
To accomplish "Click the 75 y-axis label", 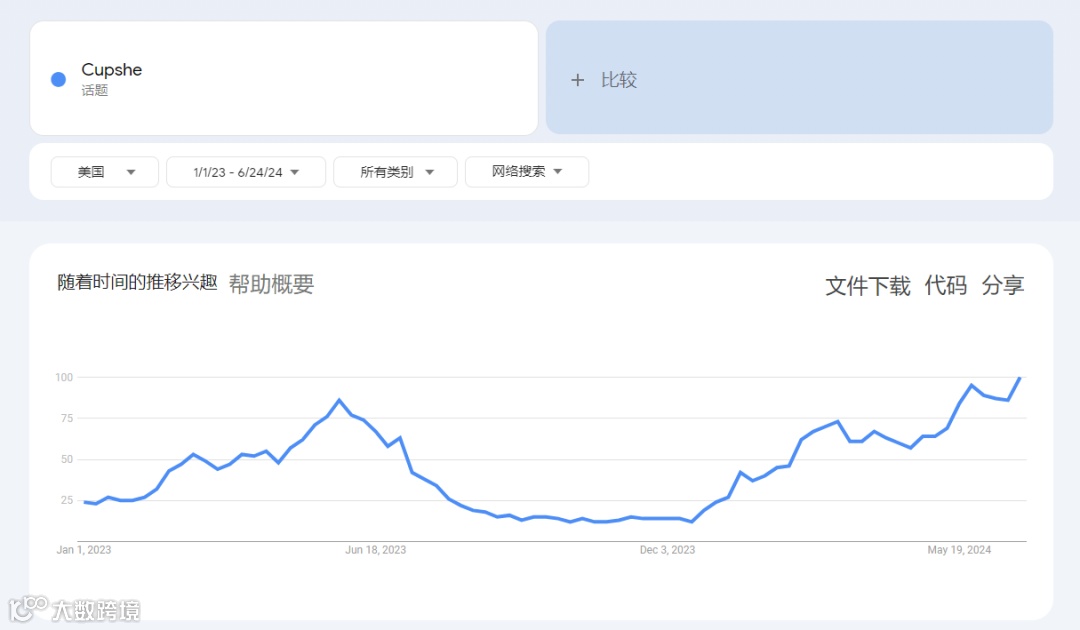I will [67, 418].
